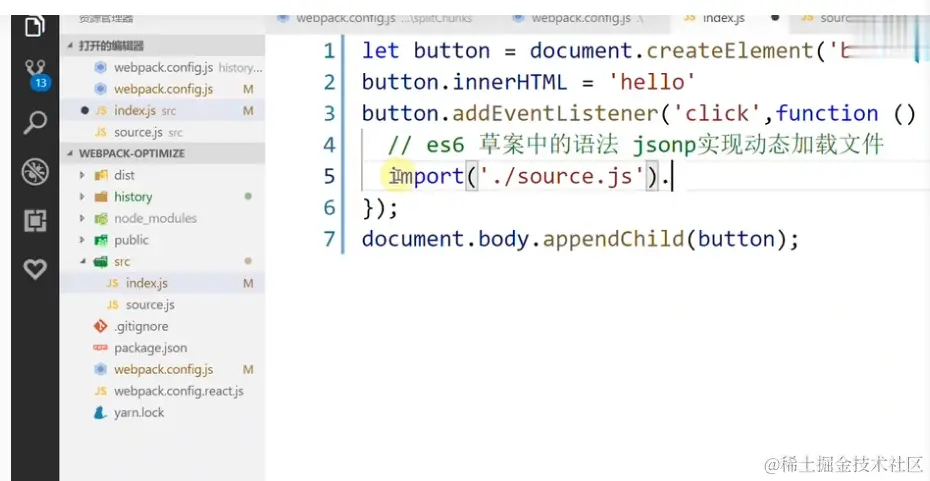Screen dimensions: 930x481
Task: Select source.js src in open editors
Action: tap(163, 132)
